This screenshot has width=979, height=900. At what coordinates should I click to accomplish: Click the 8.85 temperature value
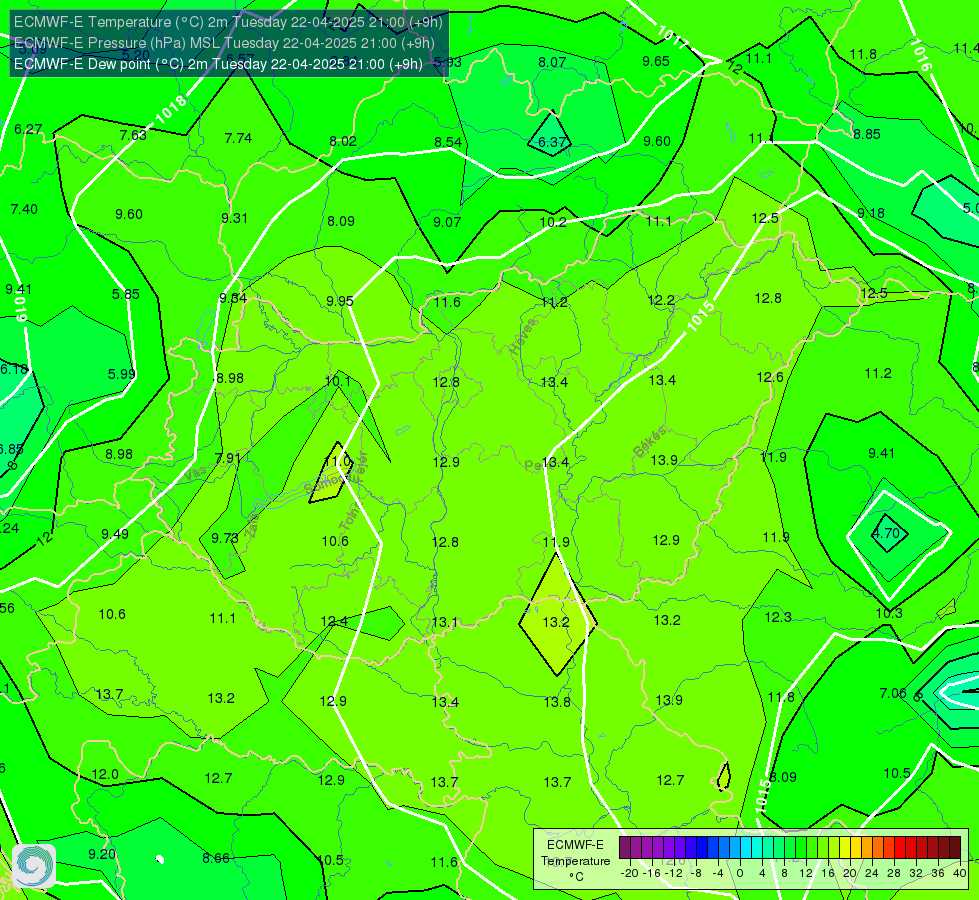867,134
